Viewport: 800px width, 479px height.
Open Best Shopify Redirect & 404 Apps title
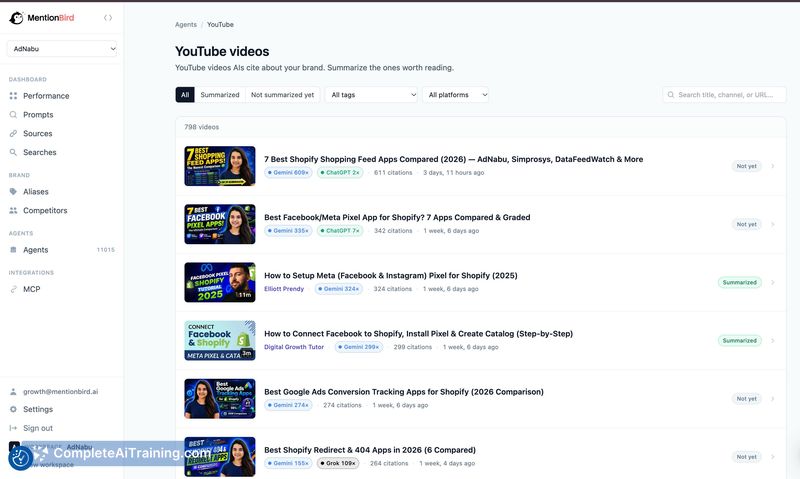(370, 450)
